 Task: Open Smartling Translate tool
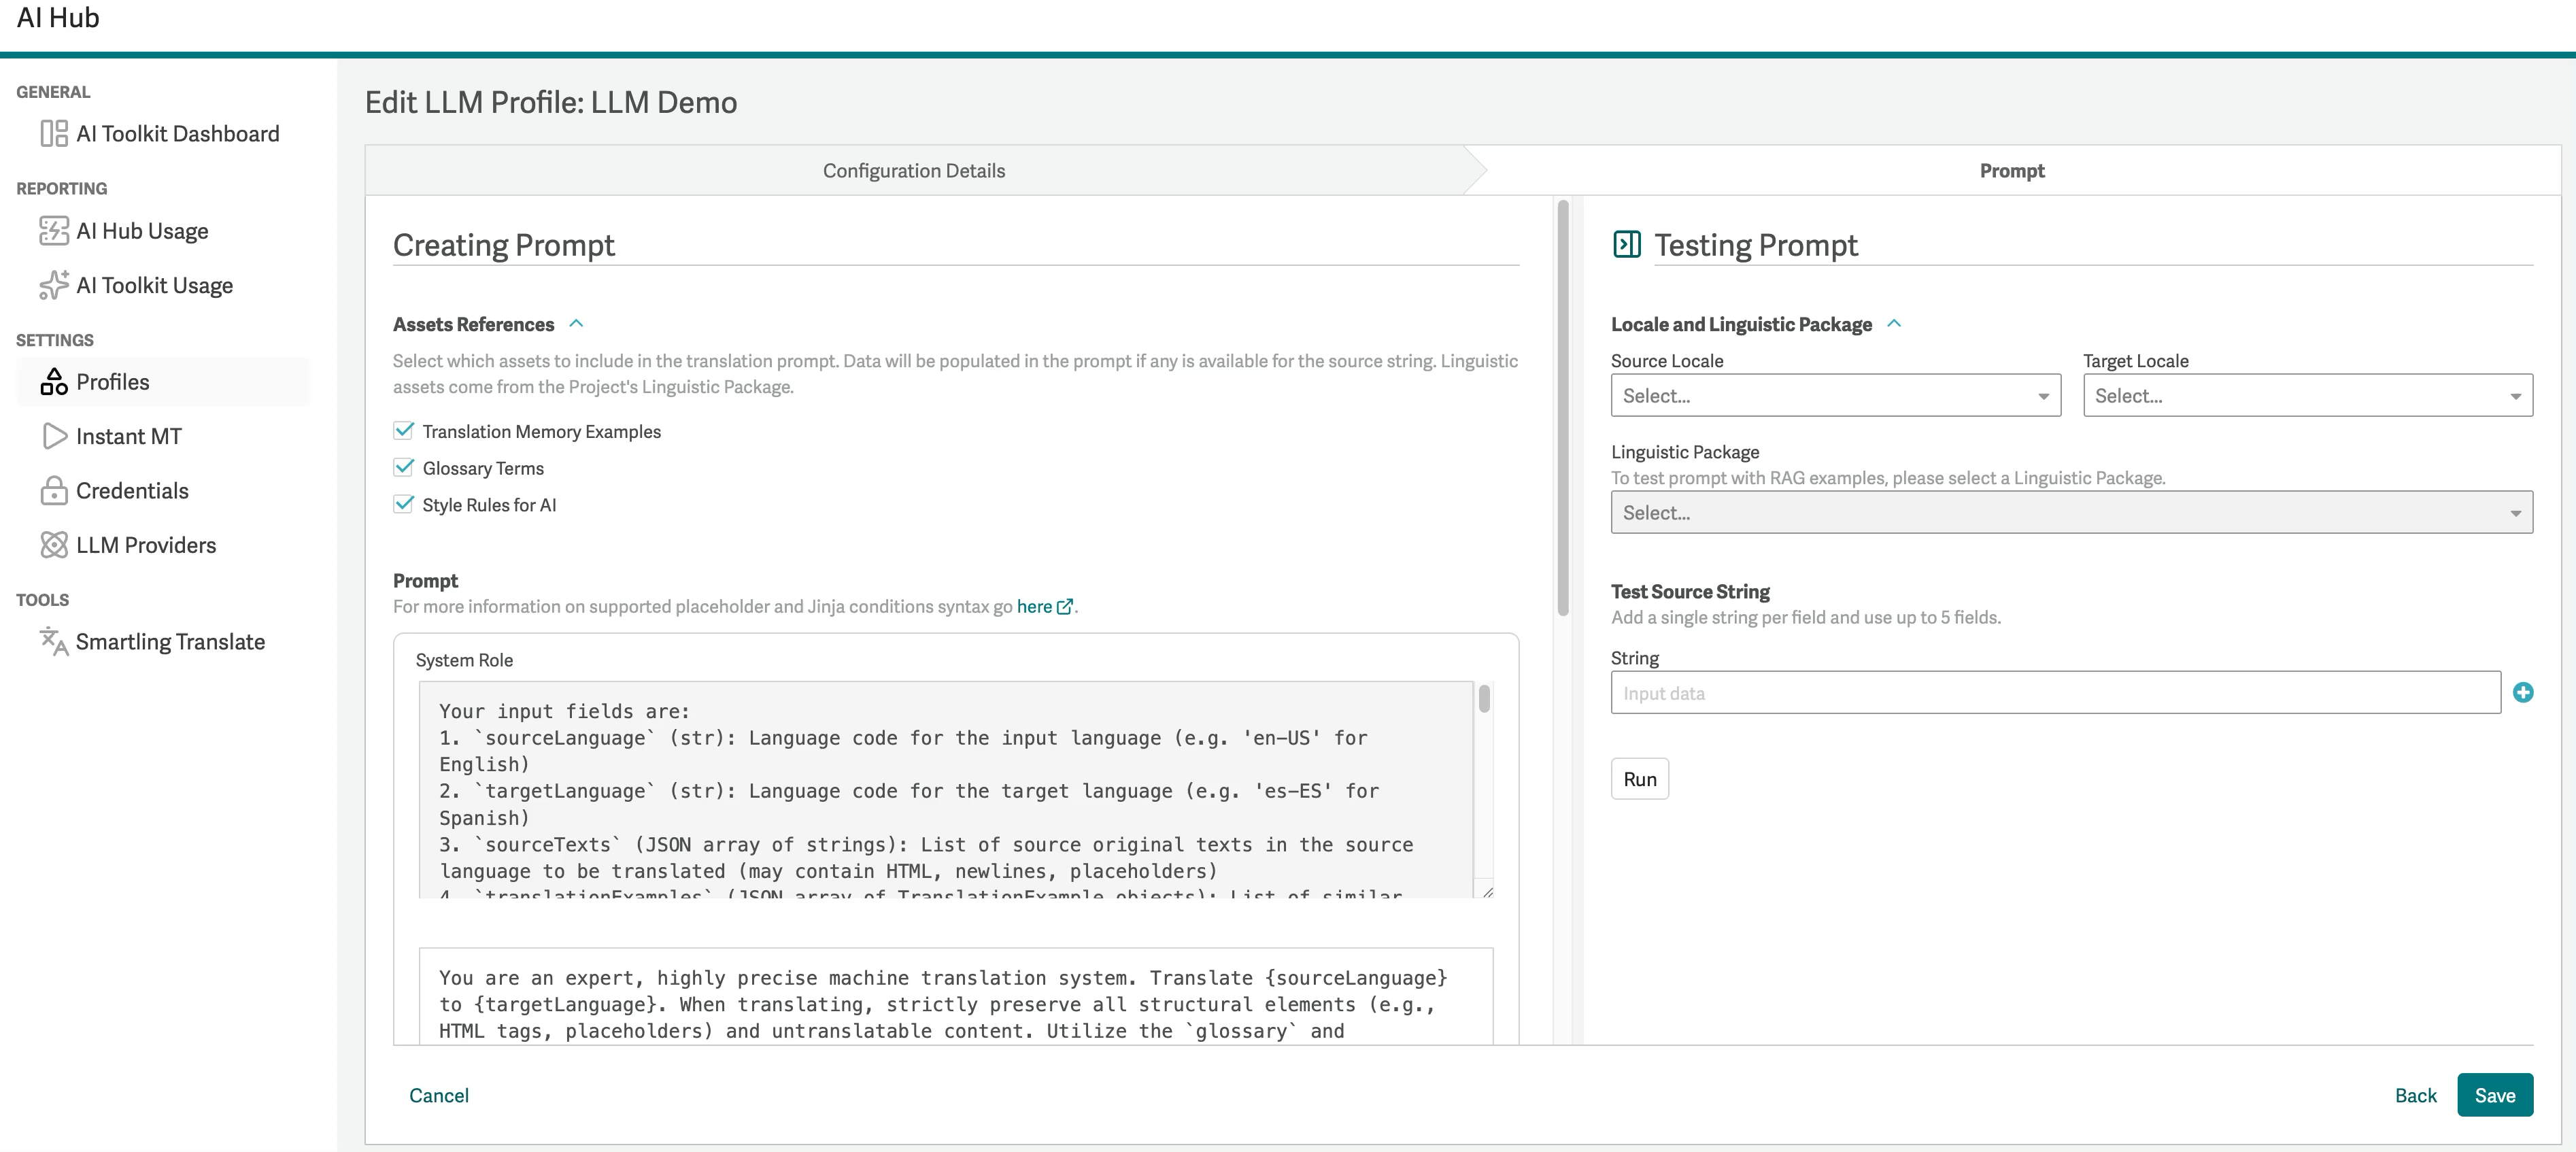click(x=171, y=641)
